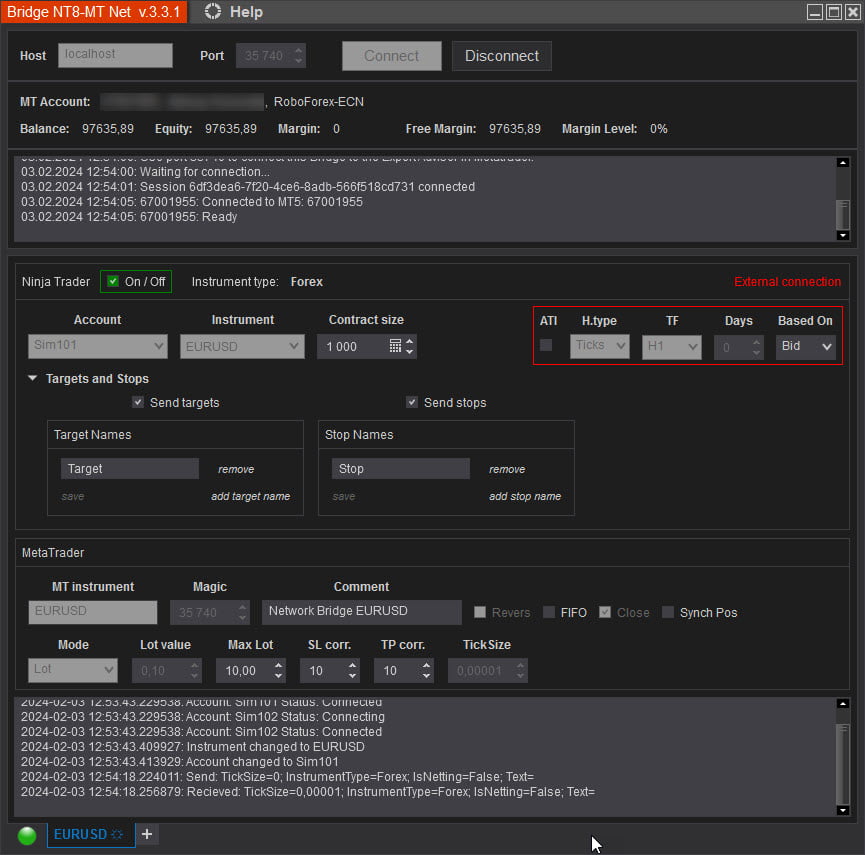Open the Mode Lot dropdown
Viewport: 865px width, 855px height.
pyautogui.click(x=73, y=670)
